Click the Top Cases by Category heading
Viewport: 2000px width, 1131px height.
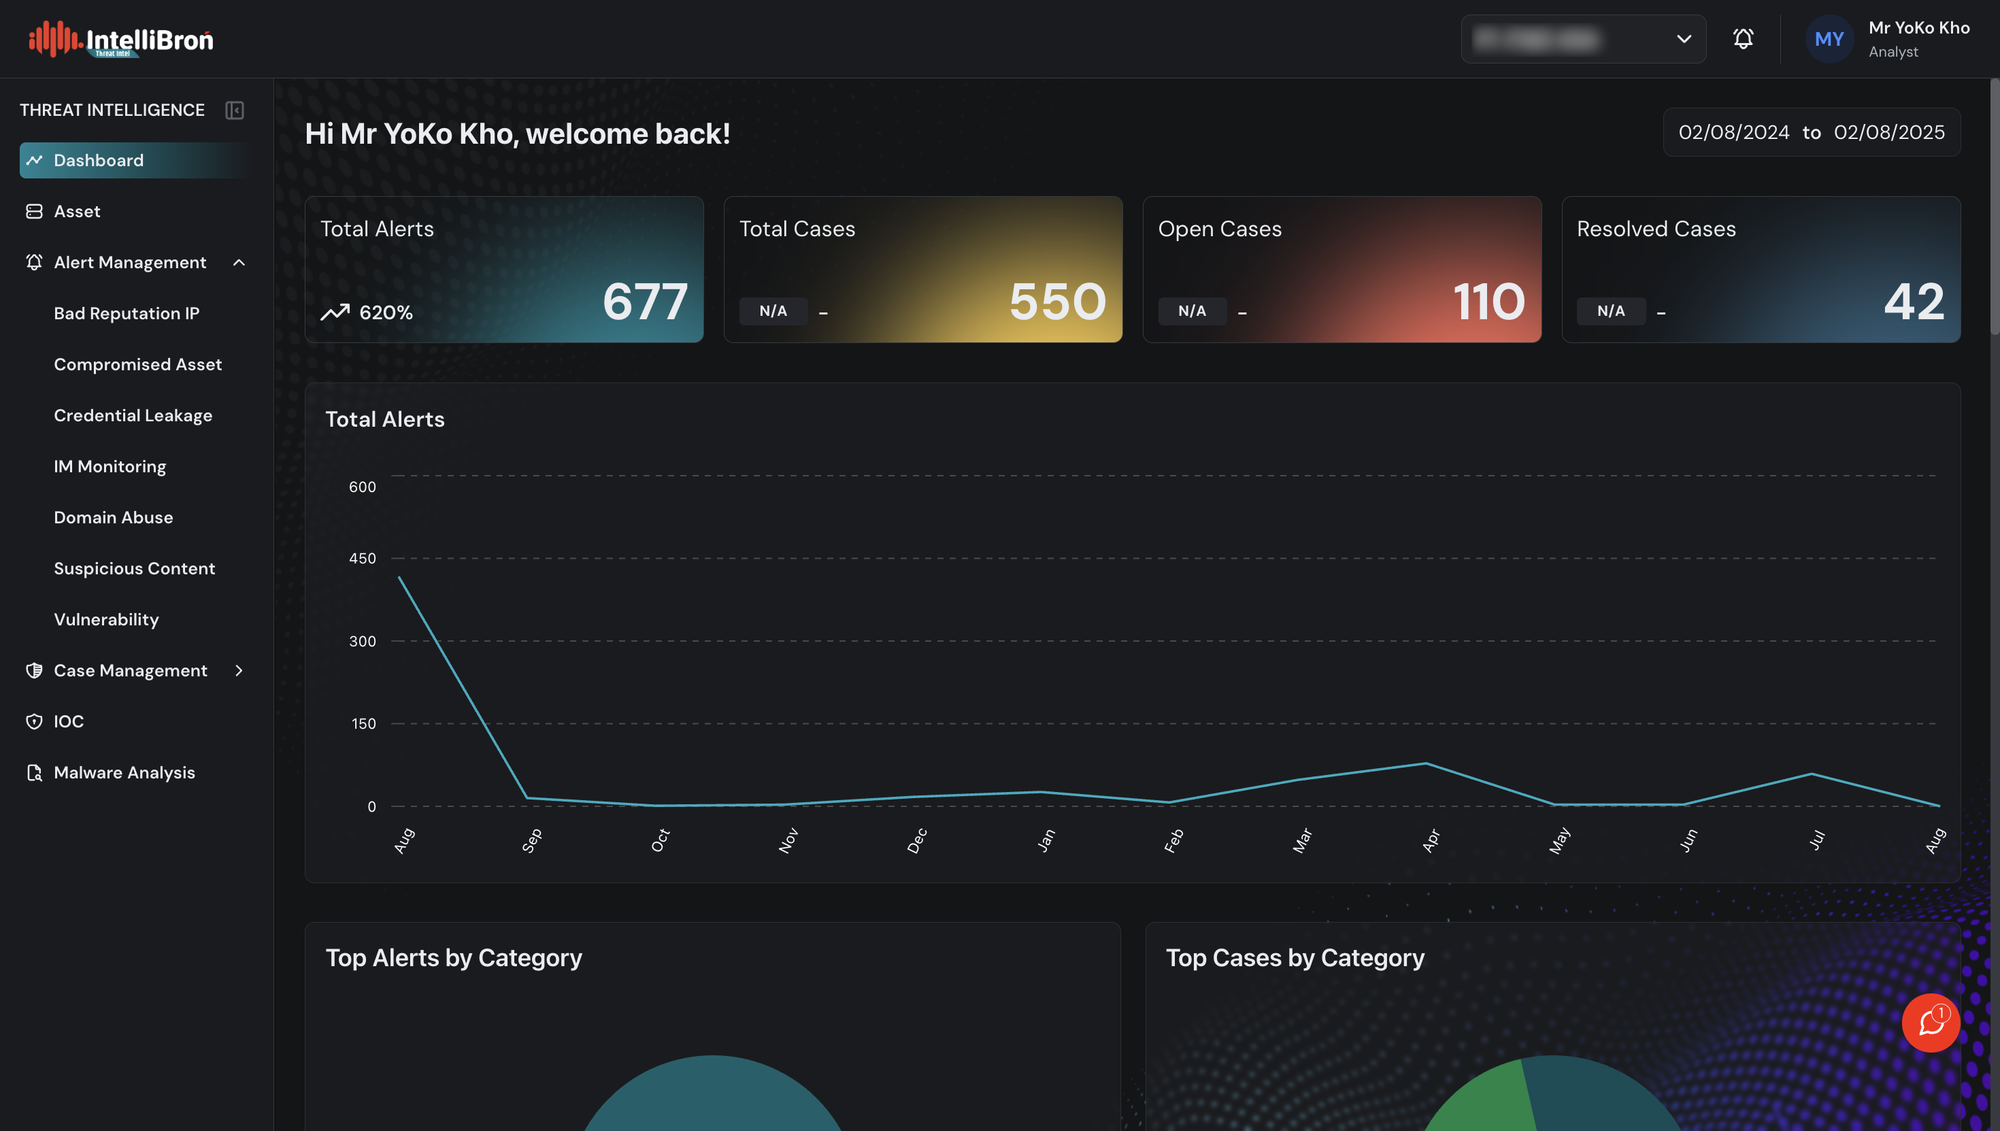[1295, 958]
